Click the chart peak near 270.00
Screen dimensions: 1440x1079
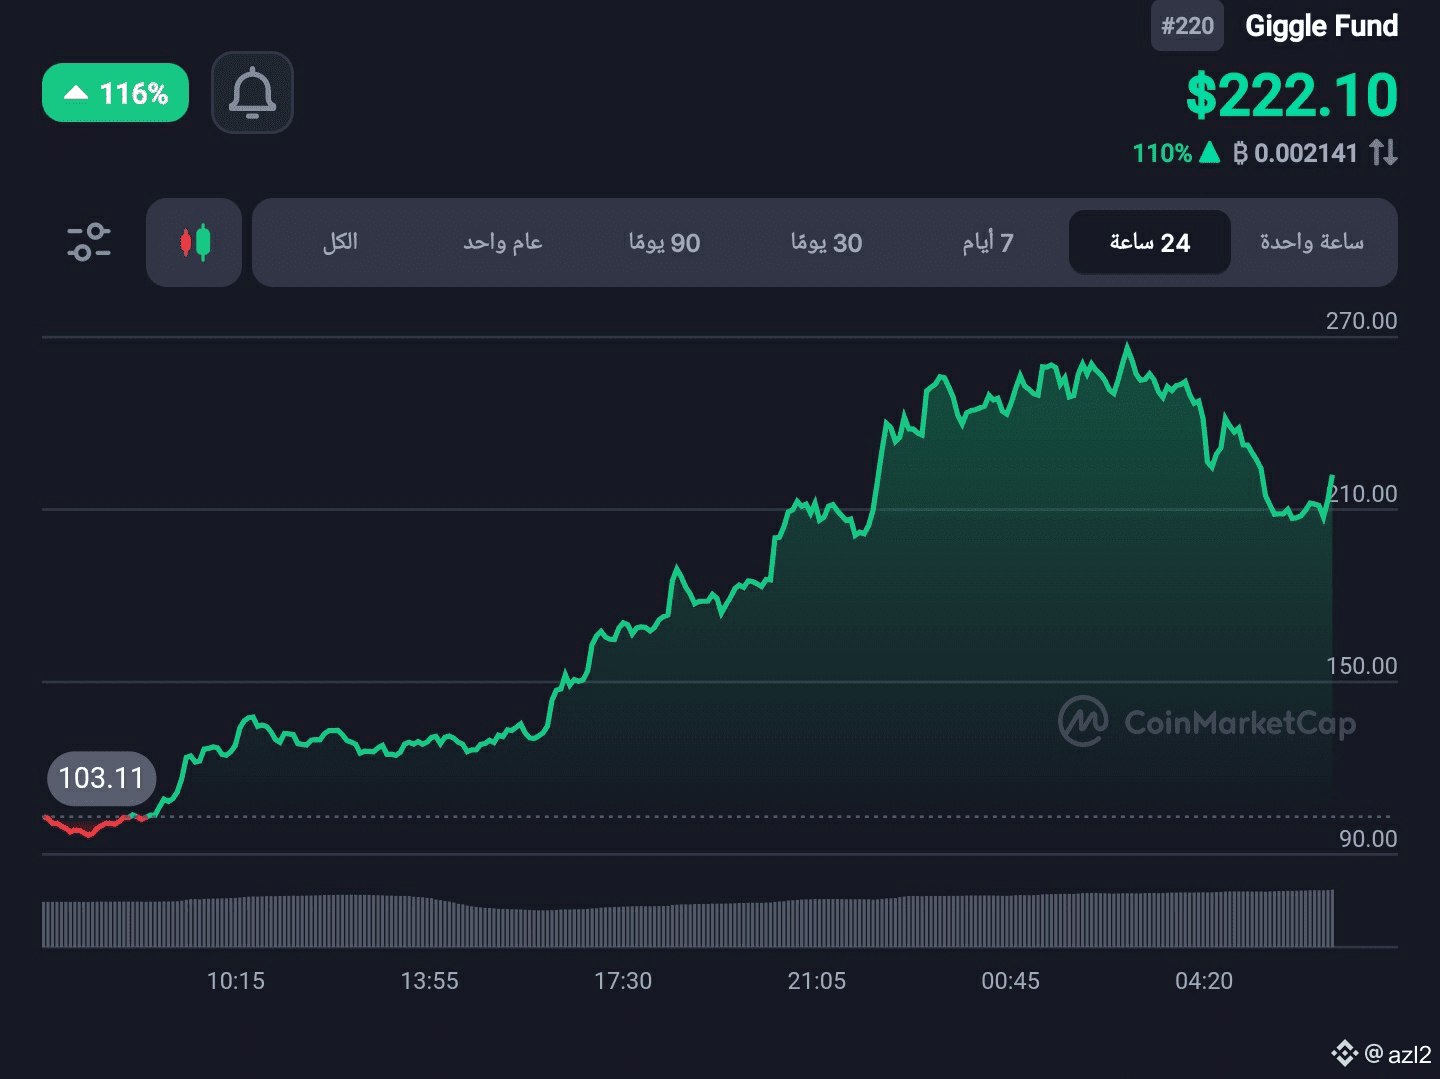pos(1128,346)
